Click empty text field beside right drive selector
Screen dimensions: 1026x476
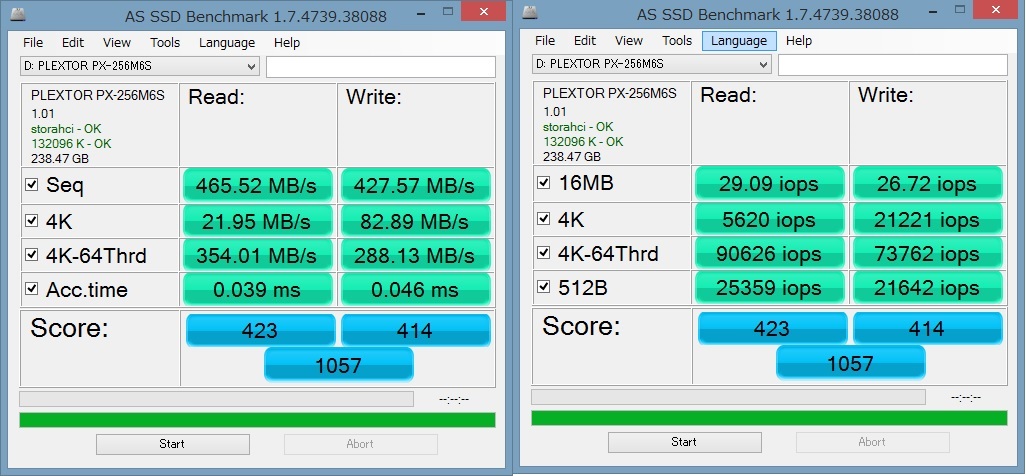click(893, 65)
